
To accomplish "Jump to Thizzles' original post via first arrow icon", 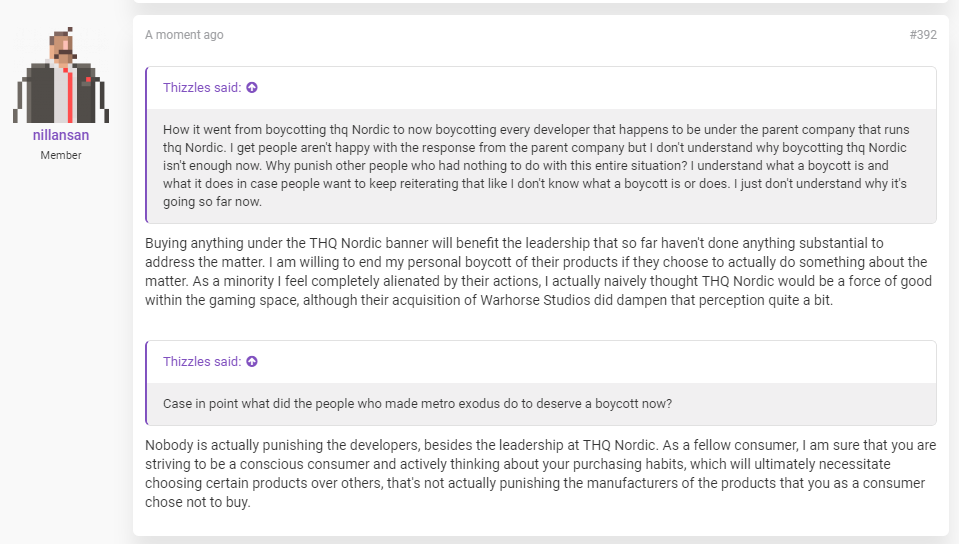I will point(252,88).
